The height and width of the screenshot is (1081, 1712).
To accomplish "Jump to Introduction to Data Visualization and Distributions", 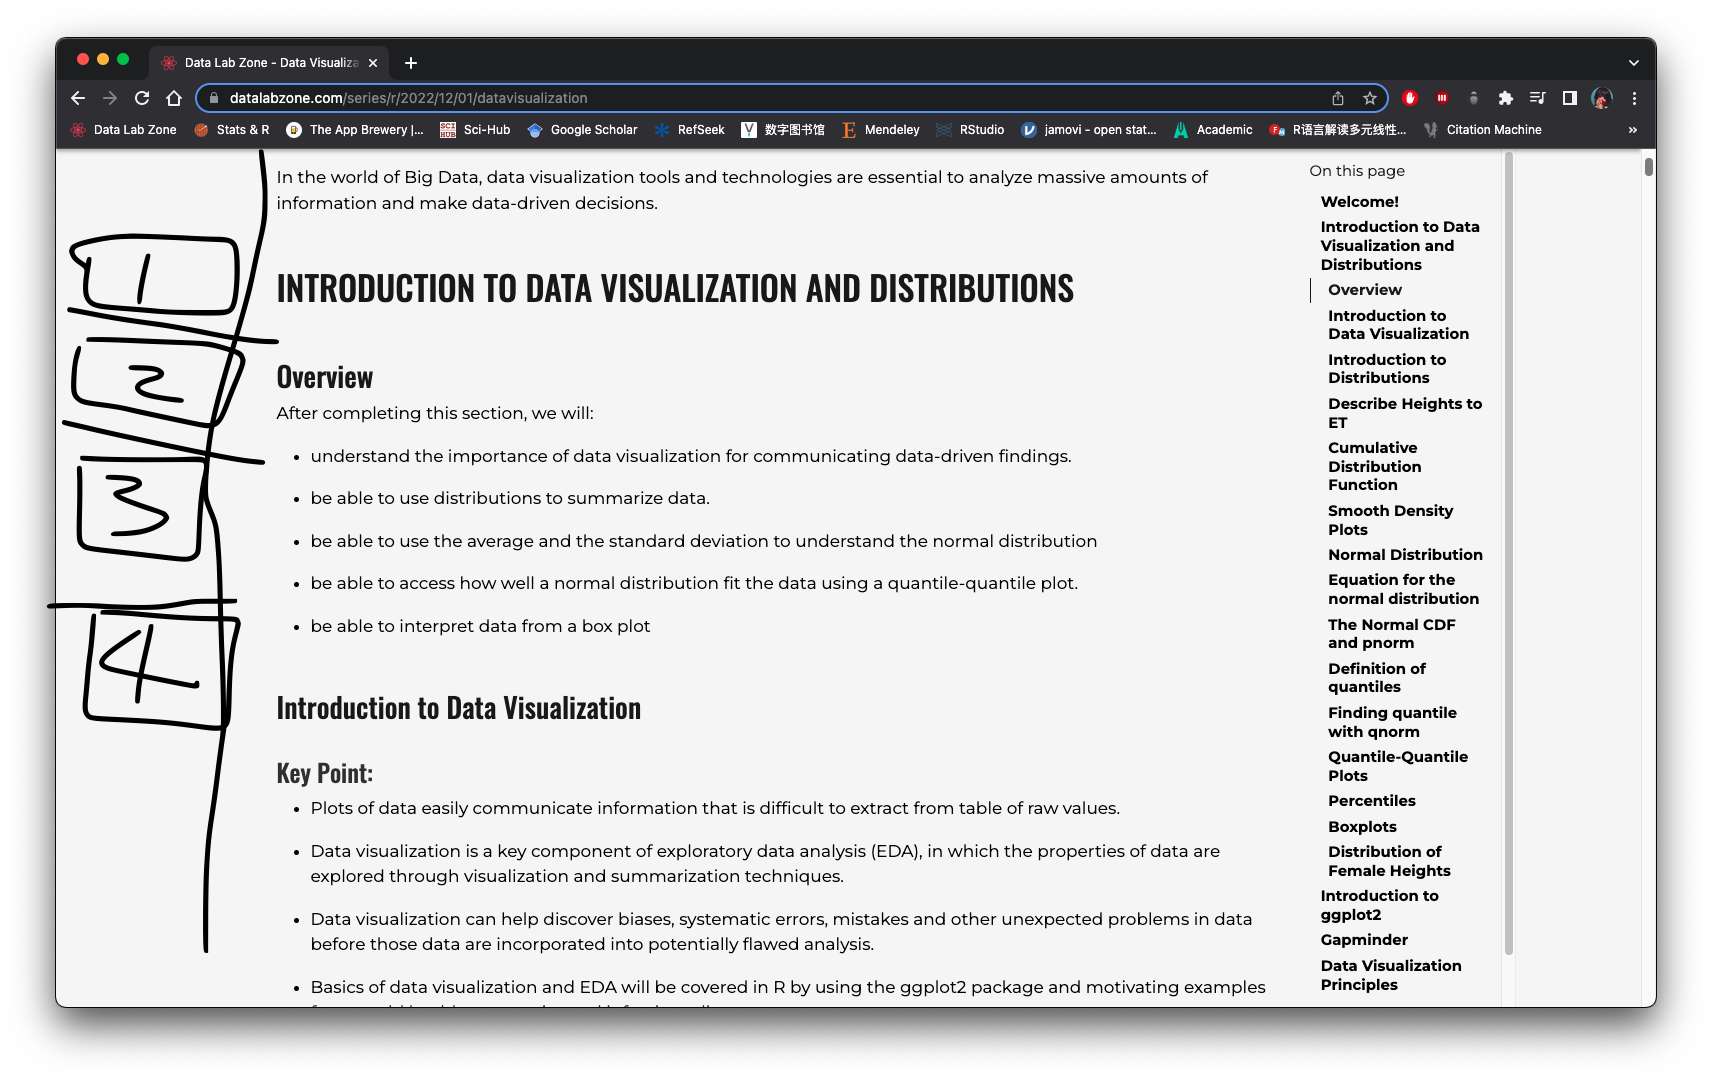I will point(1399,246).
